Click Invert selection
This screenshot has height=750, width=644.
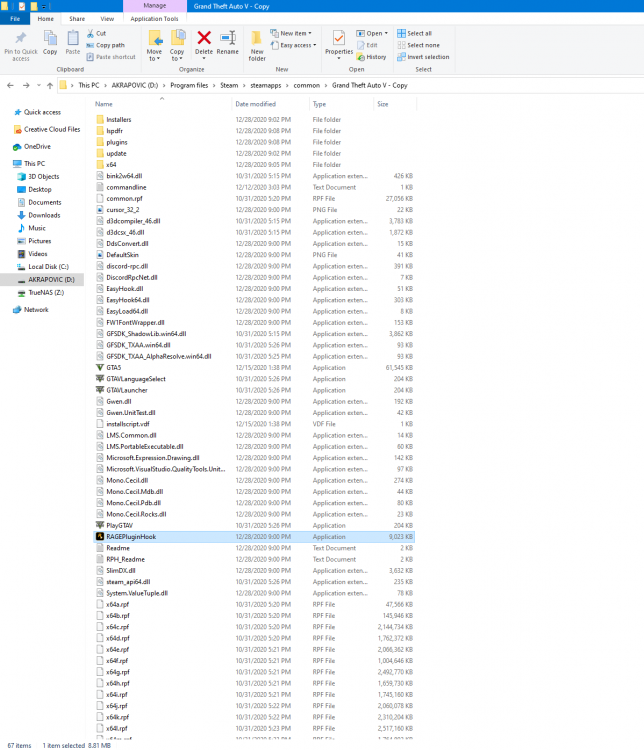[423, 57]
